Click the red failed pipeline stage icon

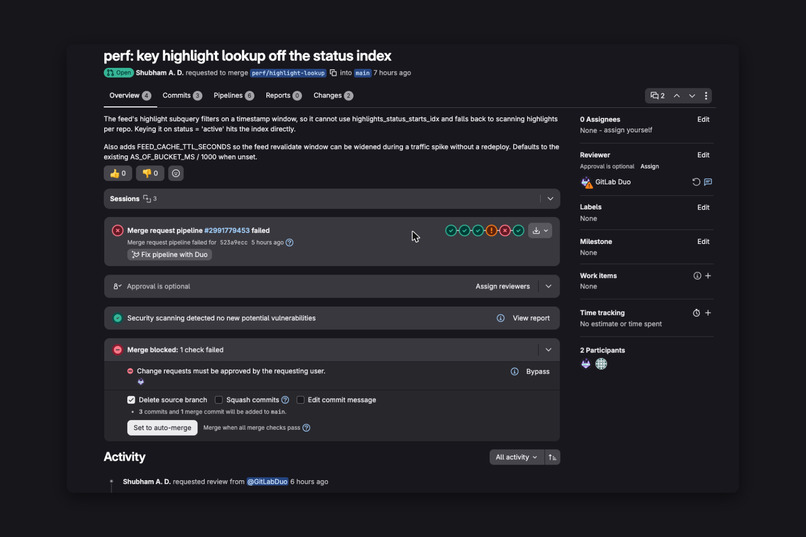point(505,231)
